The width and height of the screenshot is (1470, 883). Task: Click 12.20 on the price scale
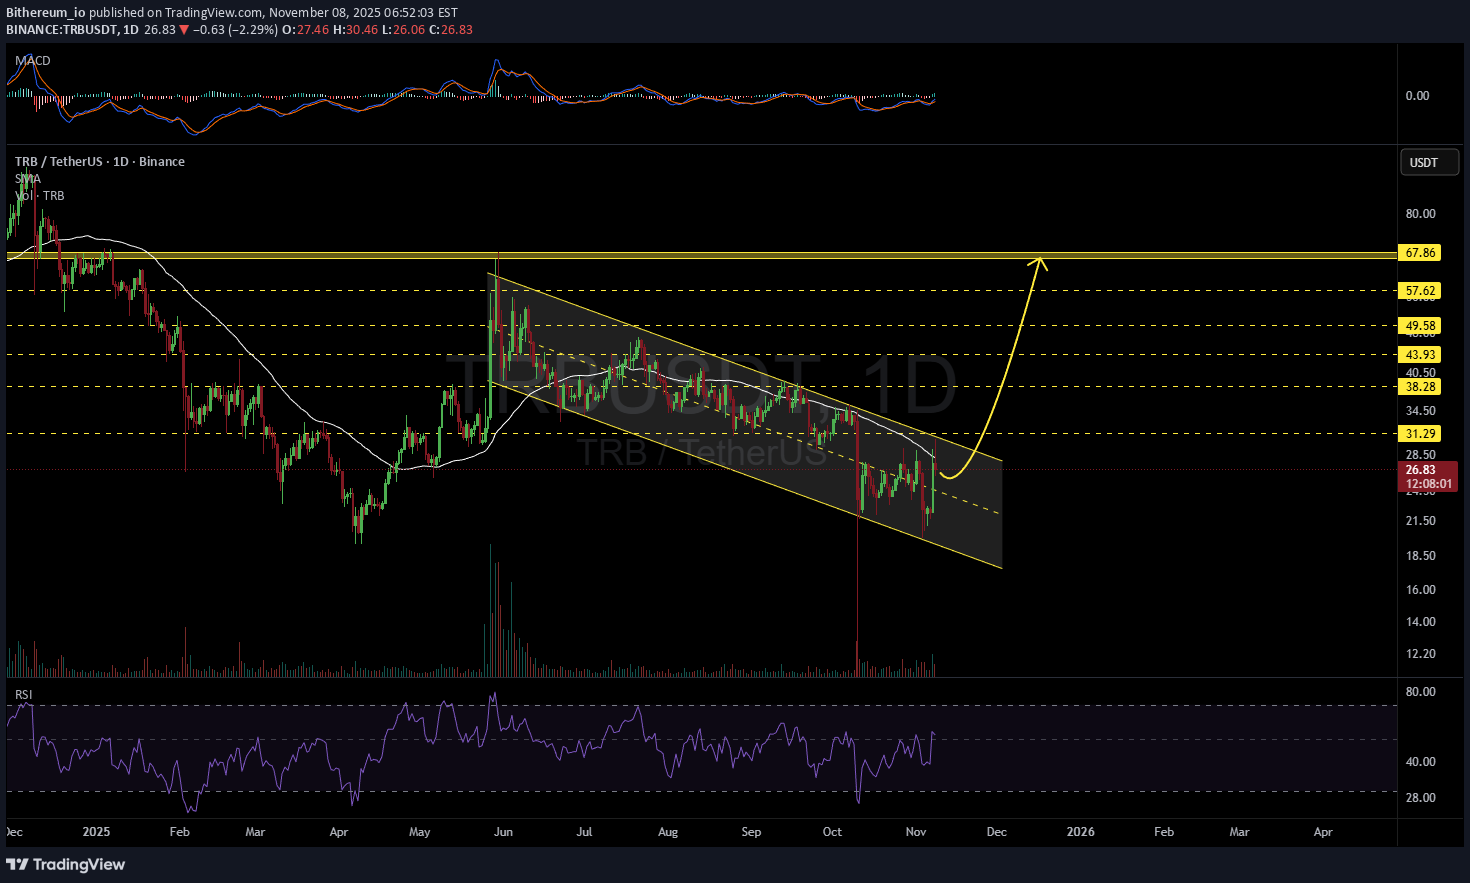coord(1420,654)
